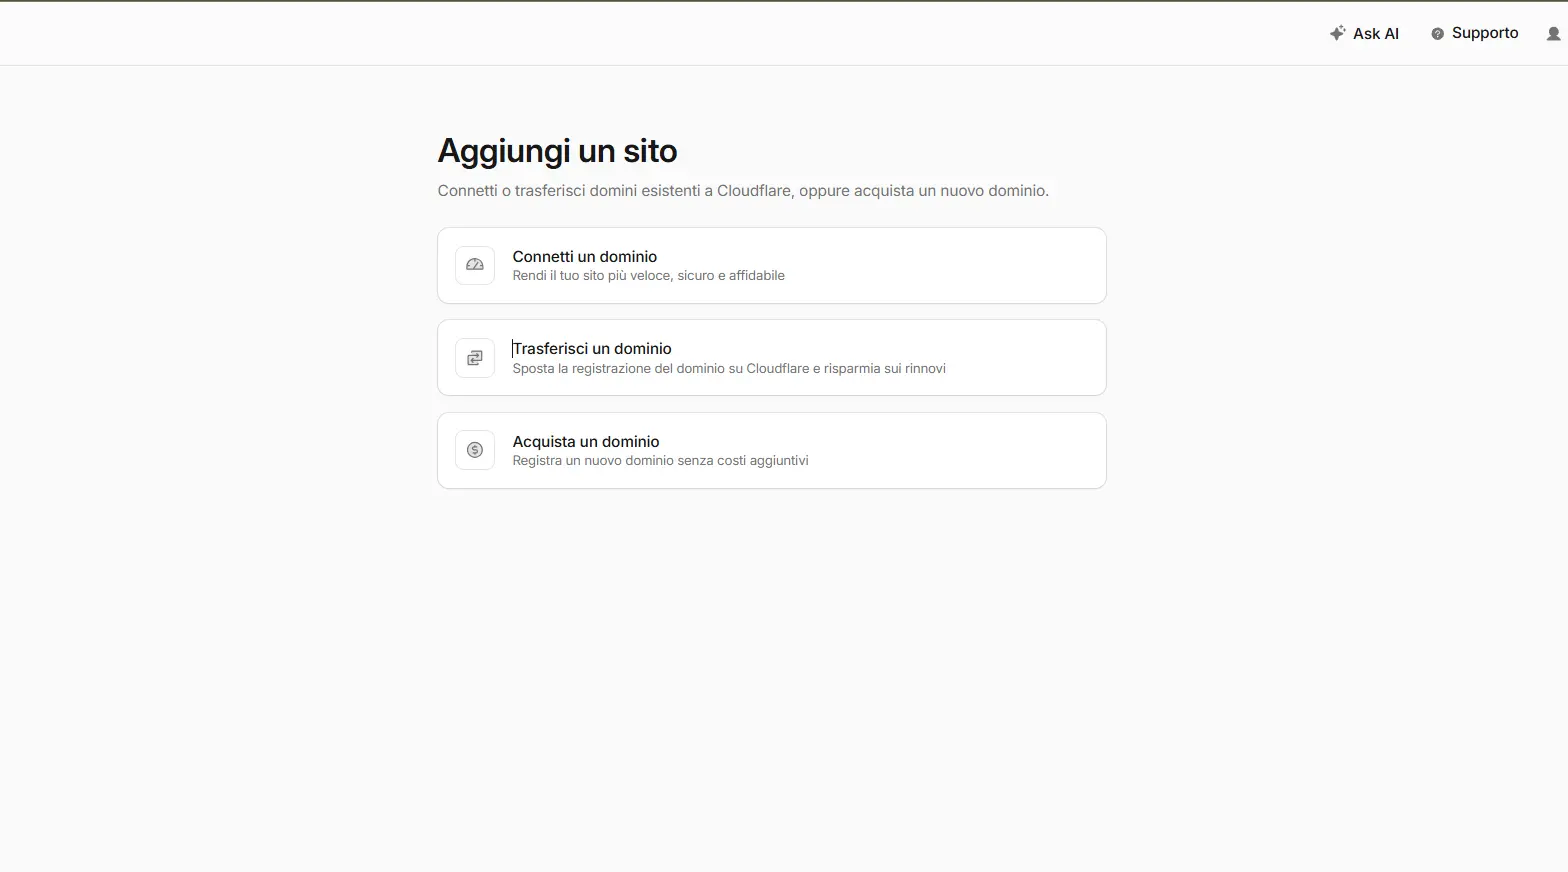Choose Acquista un dominio option
The width and height of the screenshot is (1568, 872).
[772, 450]
